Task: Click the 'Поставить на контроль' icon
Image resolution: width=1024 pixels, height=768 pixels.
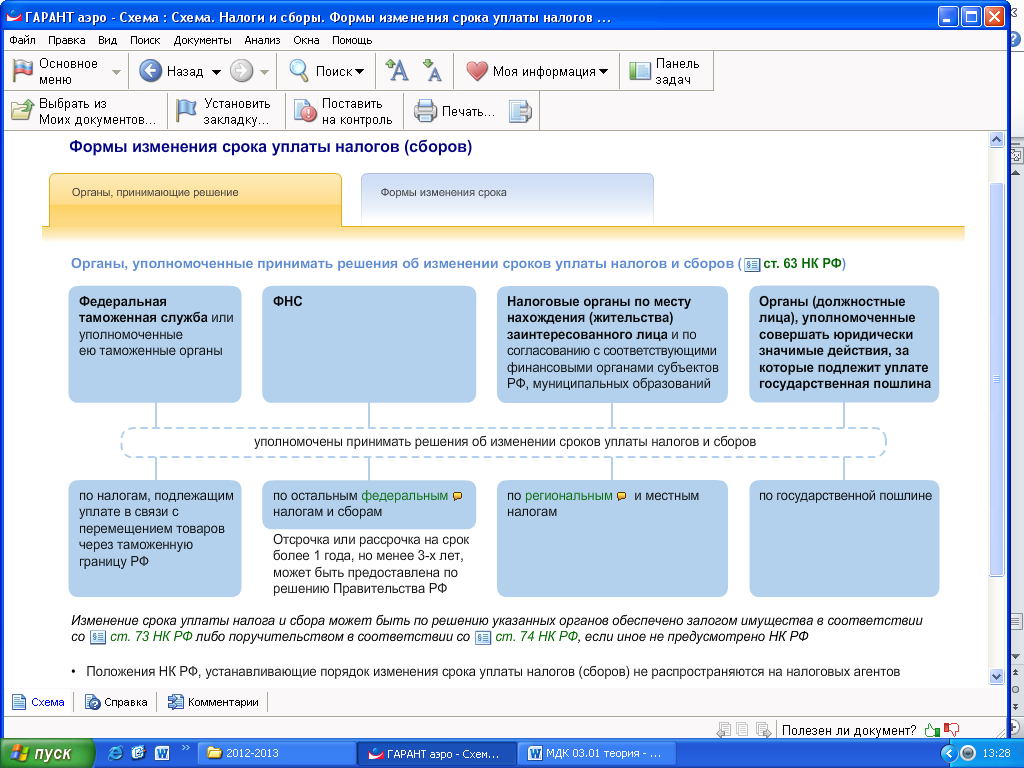Action: click(304, 111)
